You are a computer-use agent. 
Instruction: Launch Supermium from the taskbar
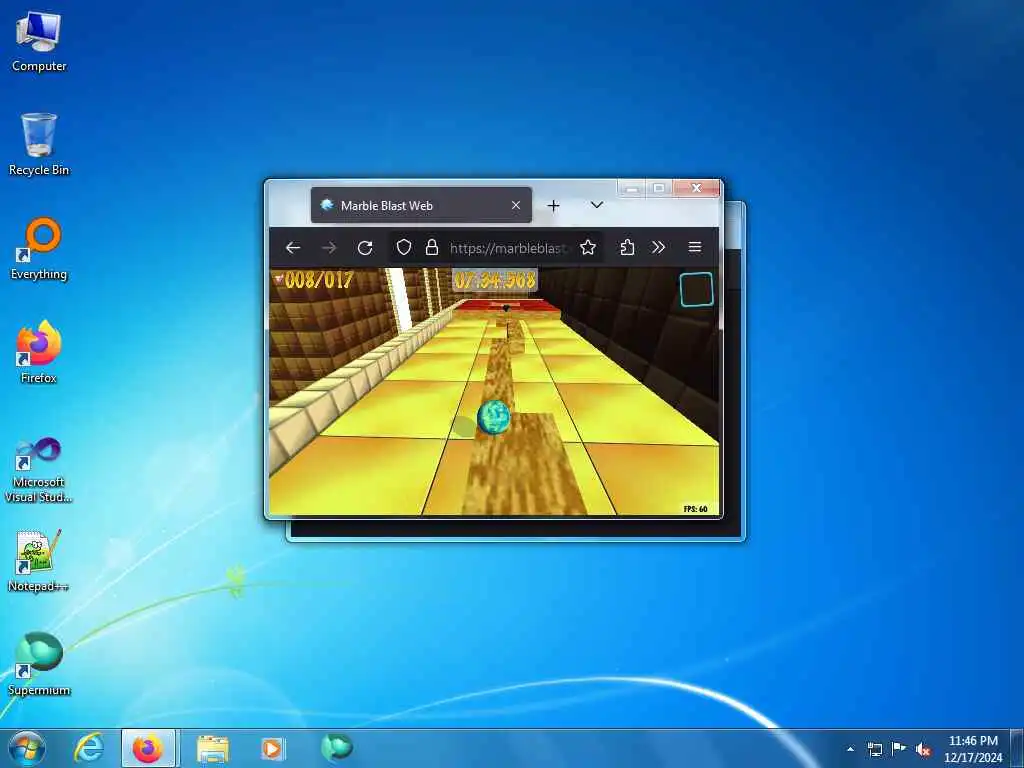pos(337,747)
